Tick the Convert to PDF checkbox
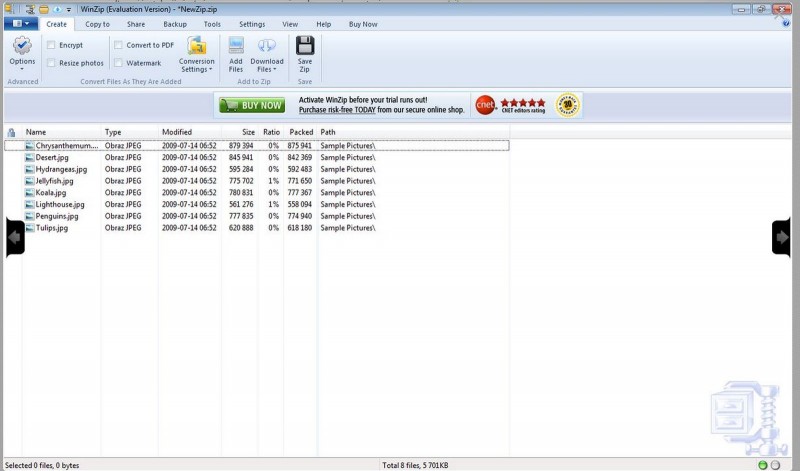This screenshot has height=471, width=800. (x=118, y=45)
